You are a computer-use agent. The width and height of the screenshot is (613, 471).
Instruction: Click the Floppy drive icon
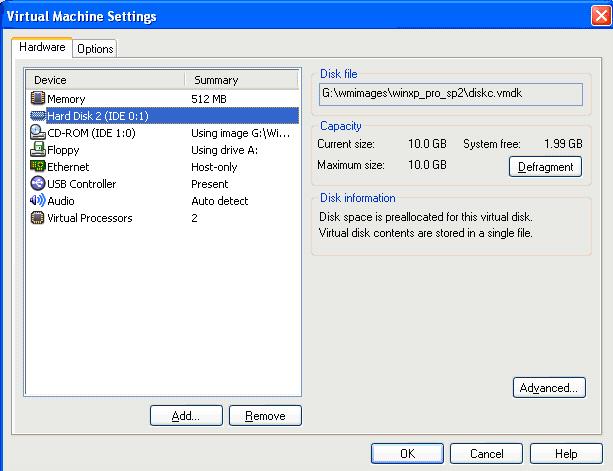pyautogui.click(x=38, y=150)
